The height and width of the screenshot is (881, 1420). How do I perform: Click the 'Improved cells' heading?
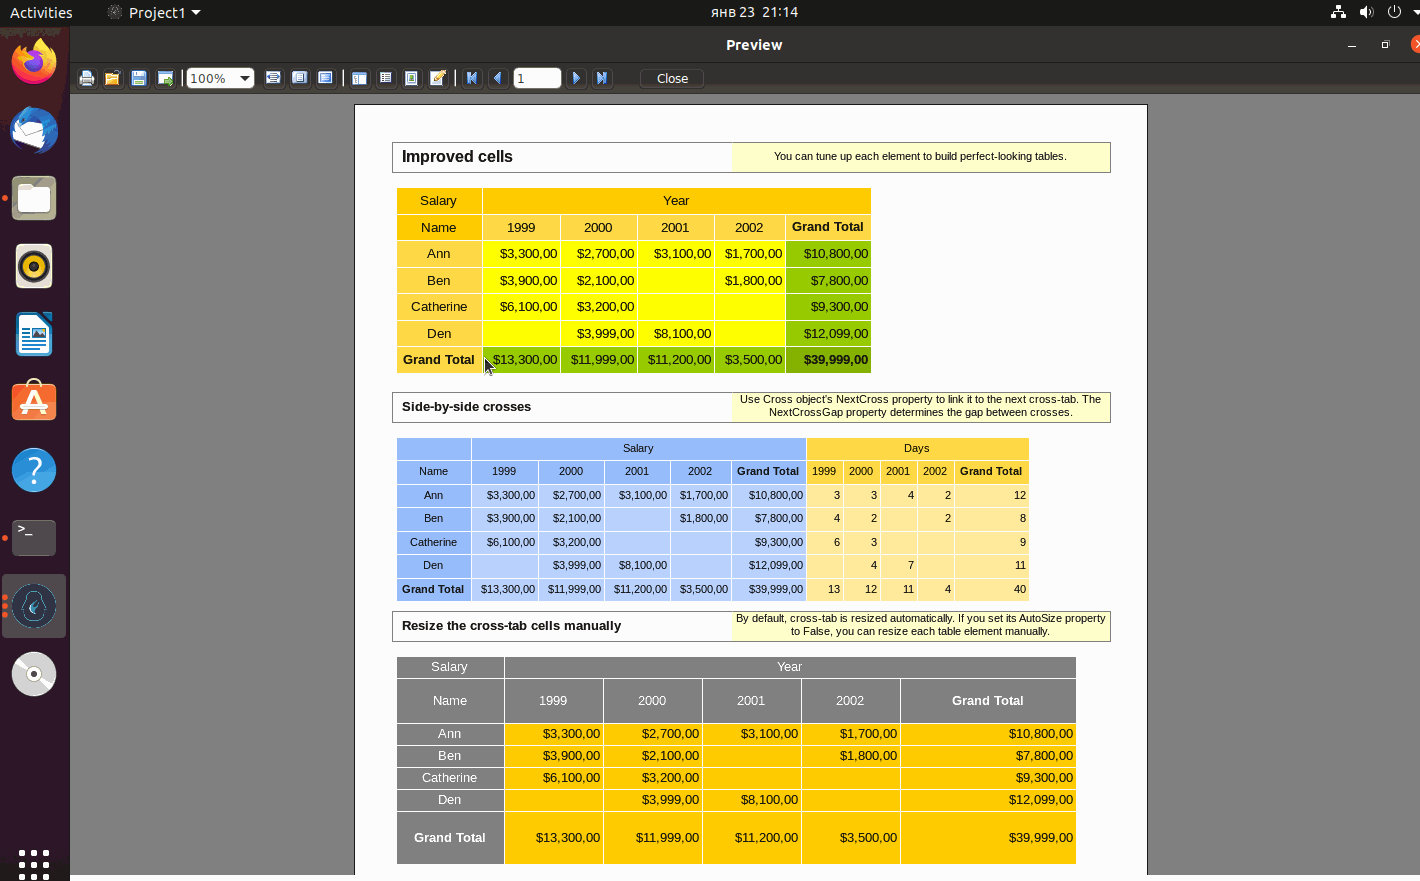click(x=457, y=157)
